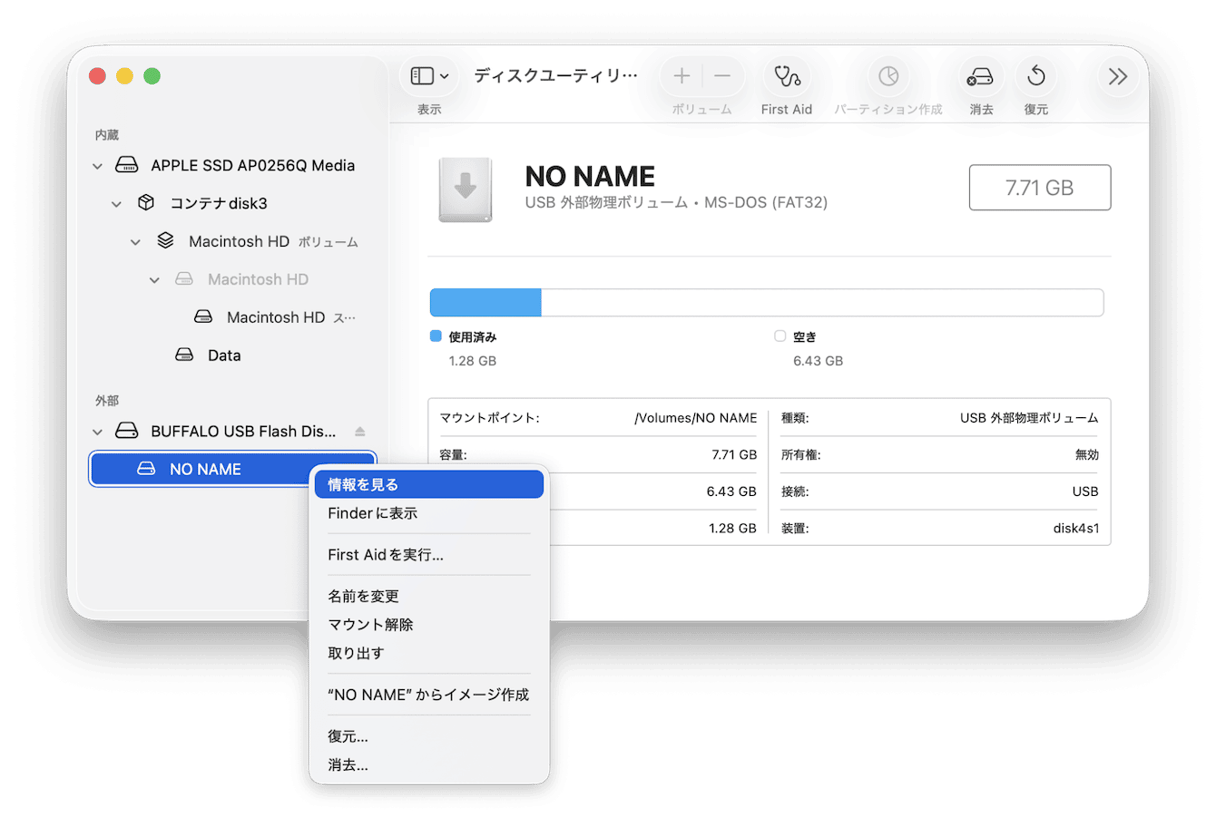
Task: Choose Finderに表示 from context menu
Action: click(429, 514)
